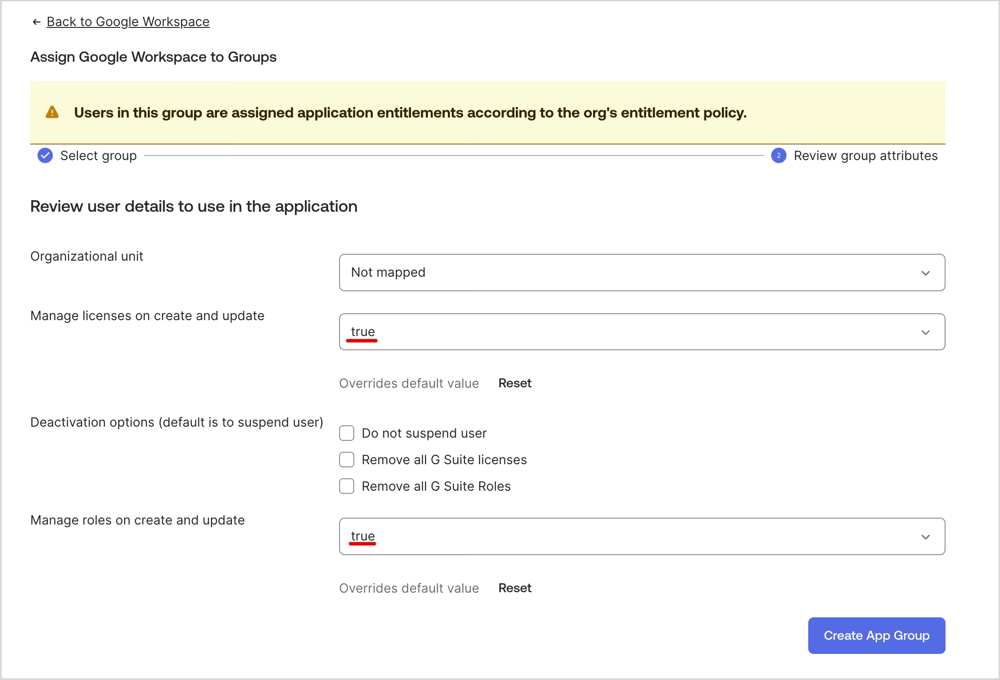Open Manage roles on create and update dropdown
This screenshot has width=1000, height=680.
click(x=642, y=536)
